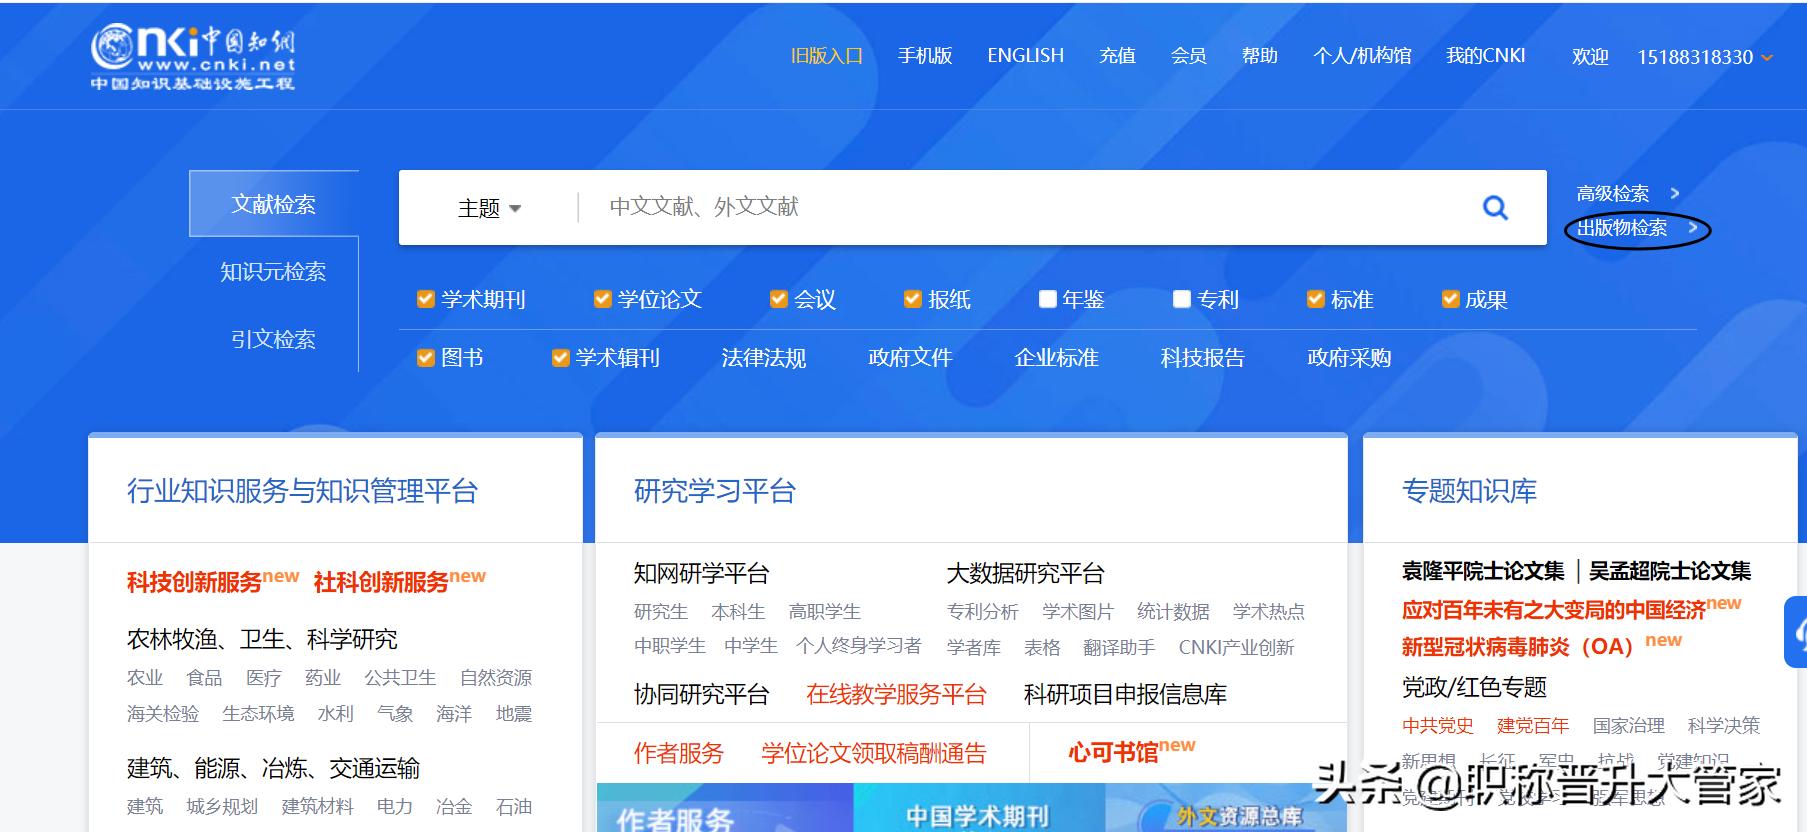1807x832 pixels.
Task: Click the search box for 中文文献、外文文献
Action: [1025, 207]
